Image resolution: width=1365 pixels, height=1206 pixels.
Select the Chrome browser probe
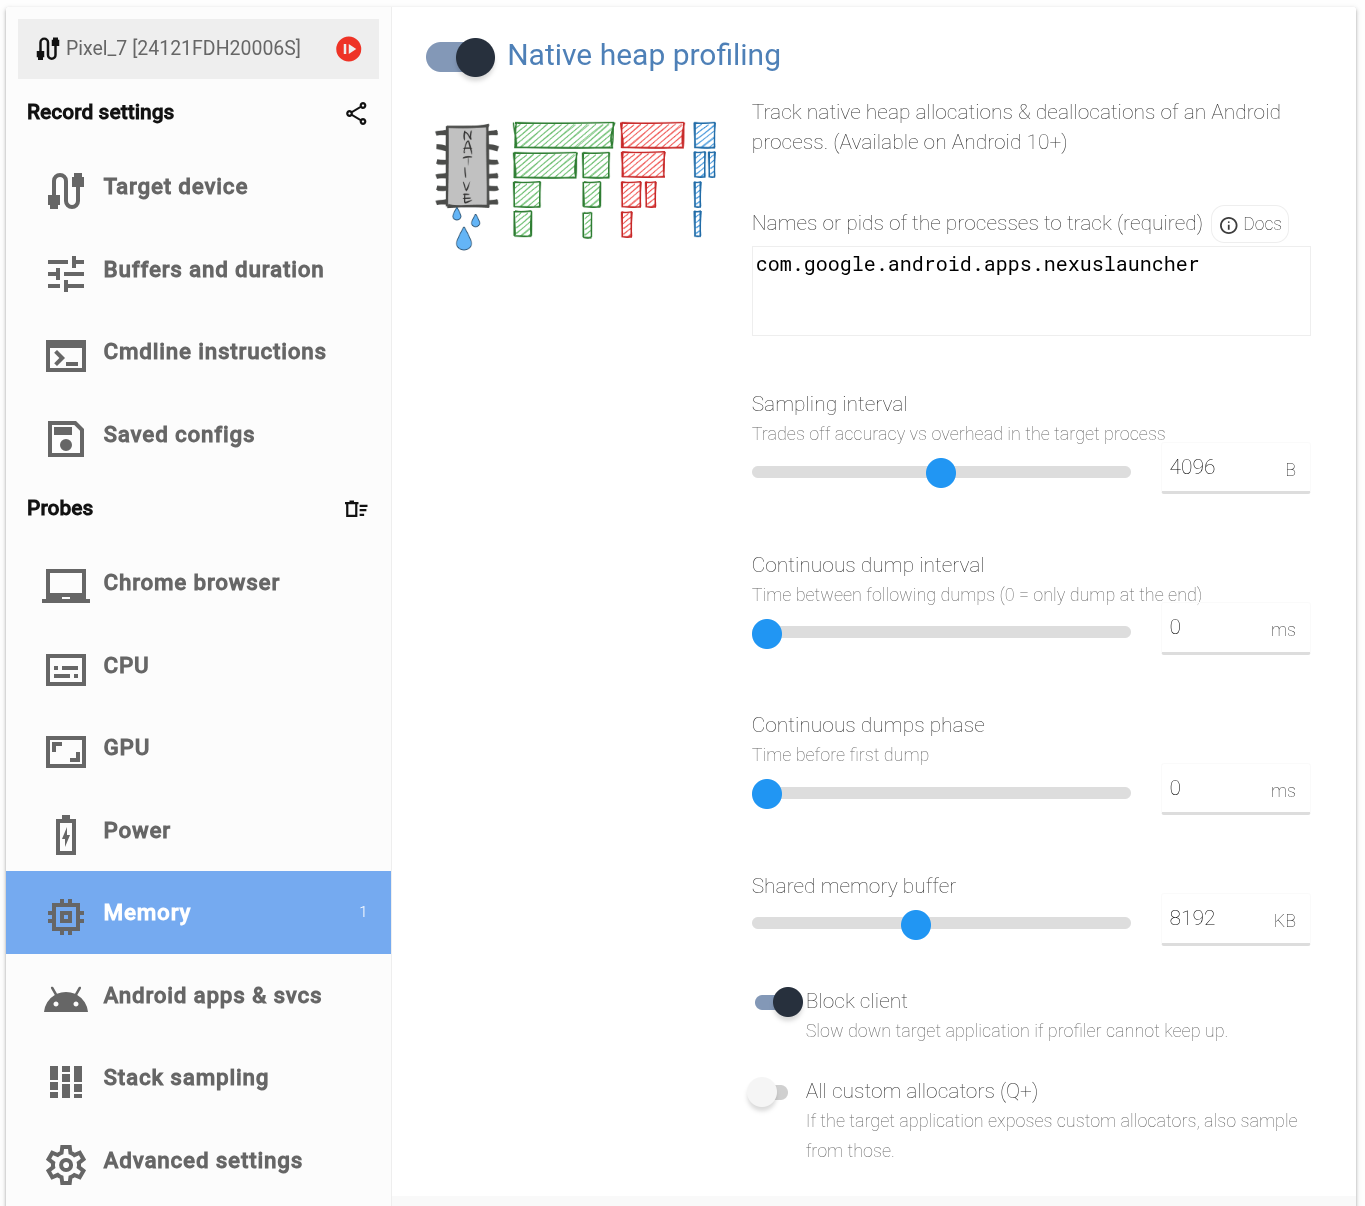tap(190, 583)
